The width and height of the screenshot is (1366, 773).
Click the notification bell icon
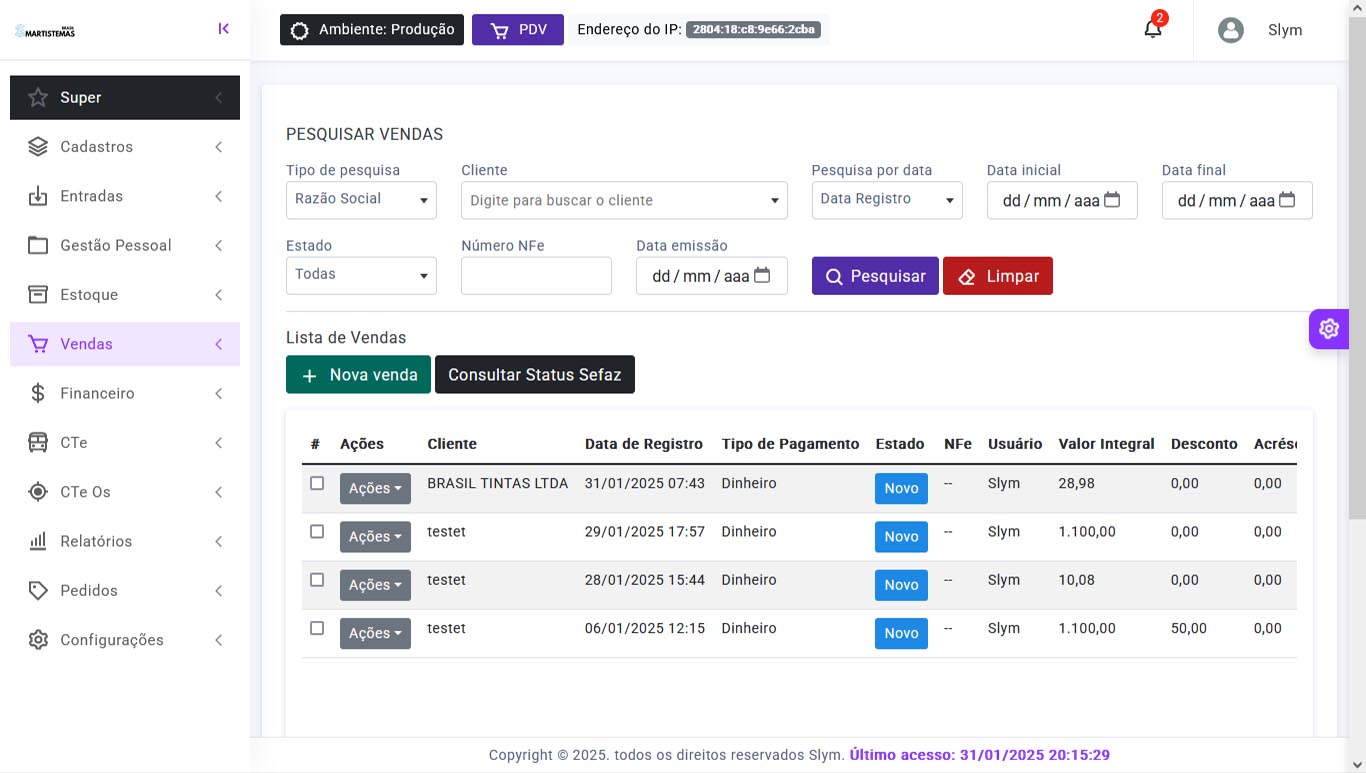coord(1152,29)
